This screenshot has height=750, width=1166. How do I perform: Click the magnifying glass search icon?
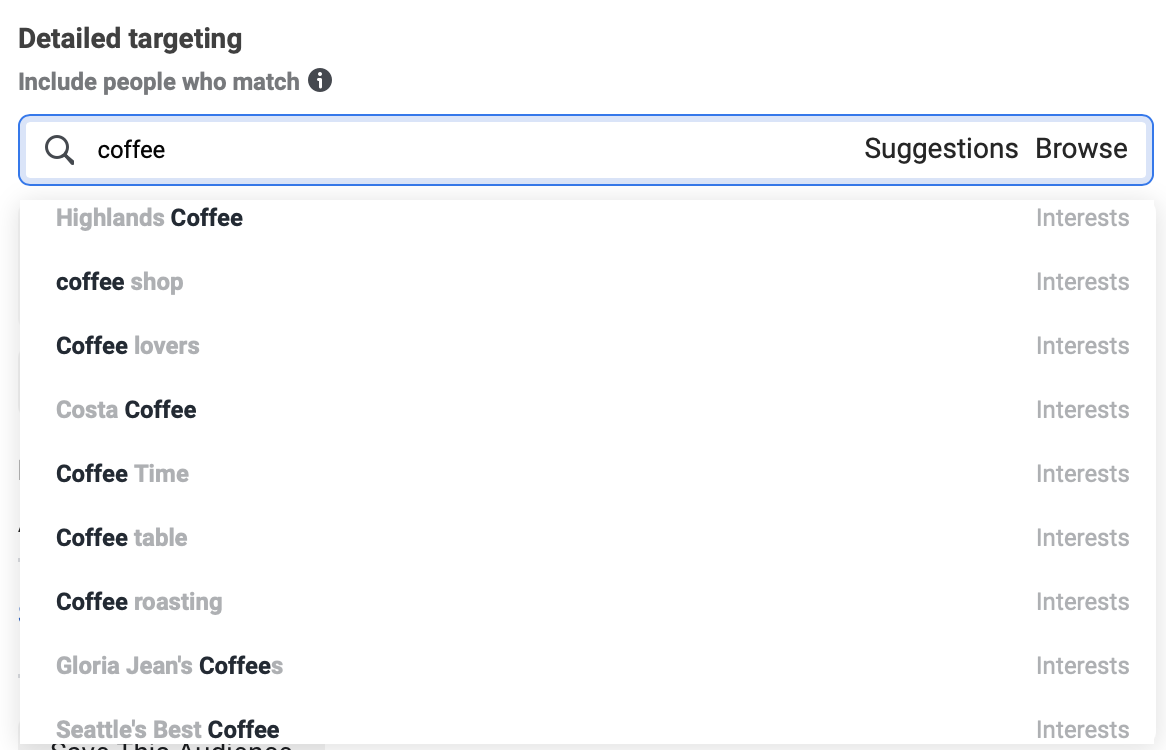[x=60, y=150]
